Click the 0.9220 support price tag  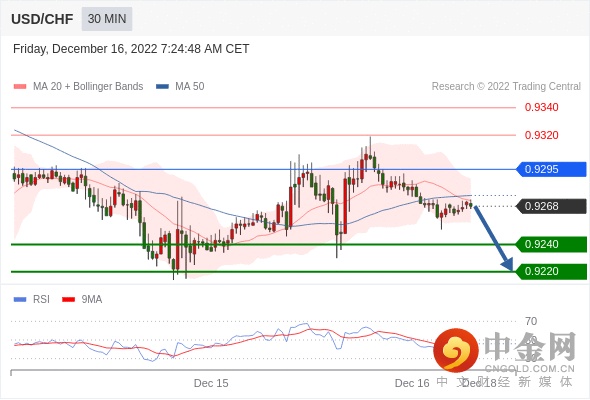coord(551,271)
